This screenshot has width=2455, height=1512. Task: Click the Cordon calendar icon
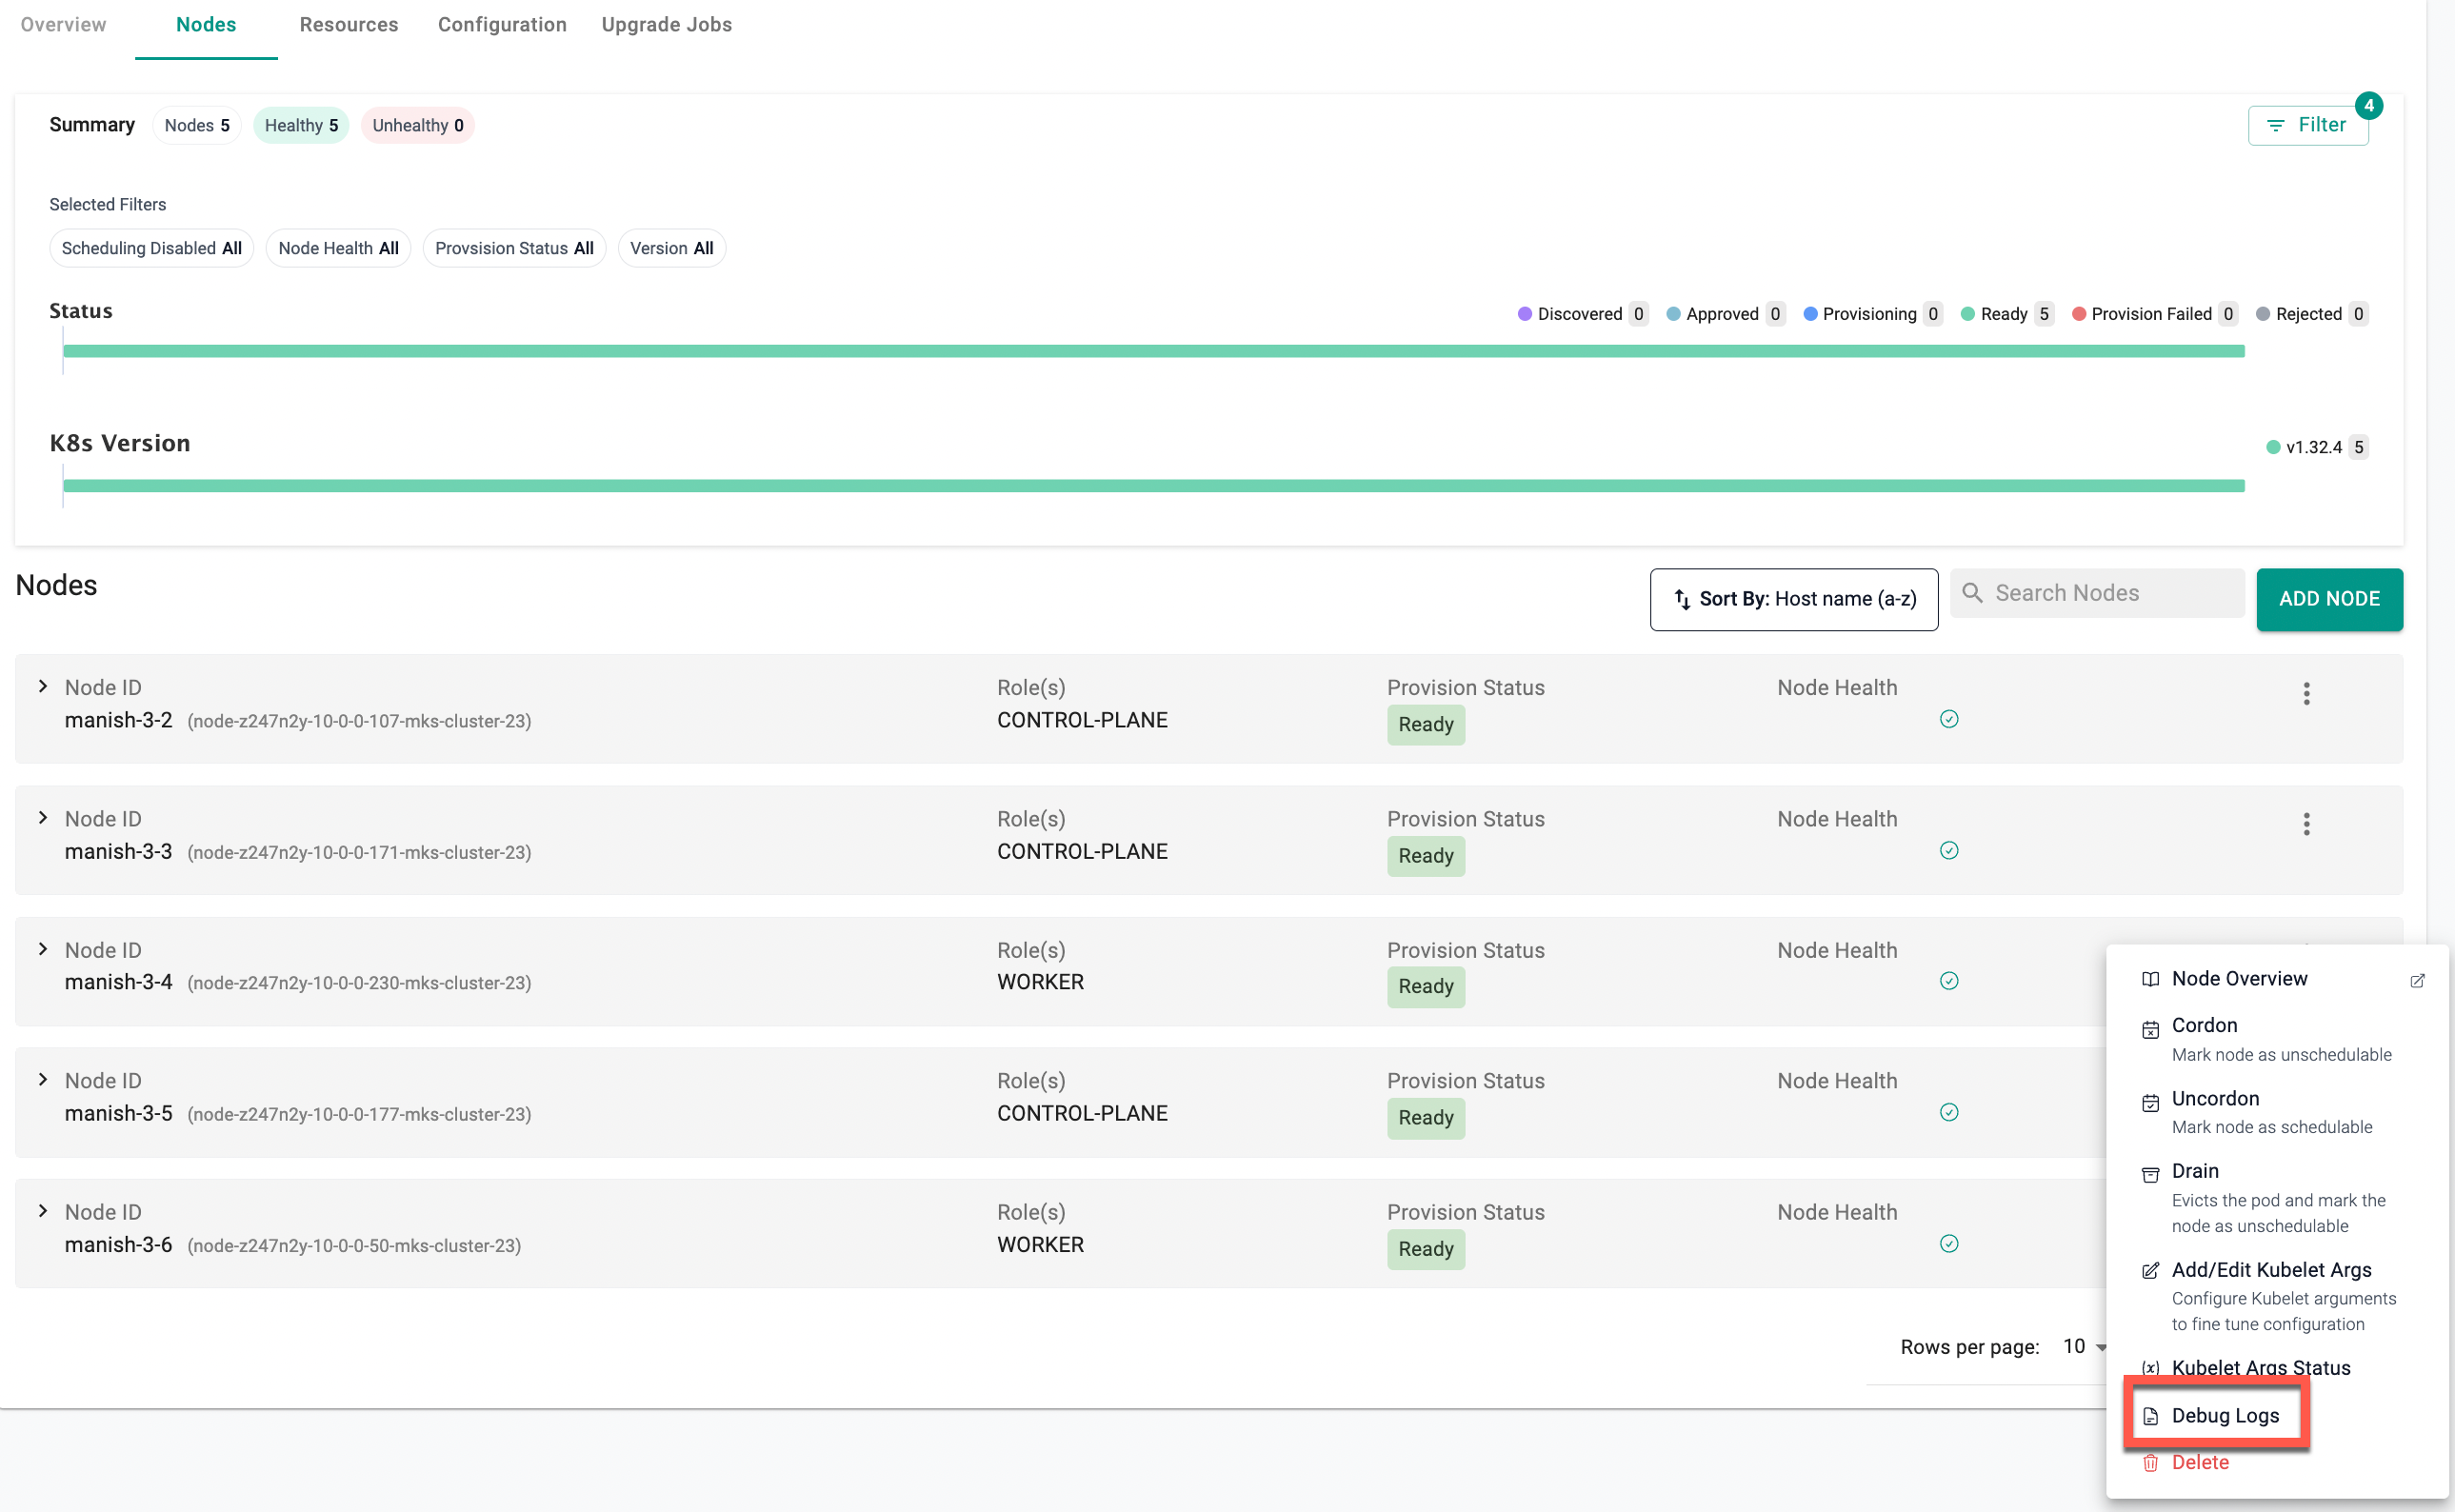(x=2150, y=1029)
